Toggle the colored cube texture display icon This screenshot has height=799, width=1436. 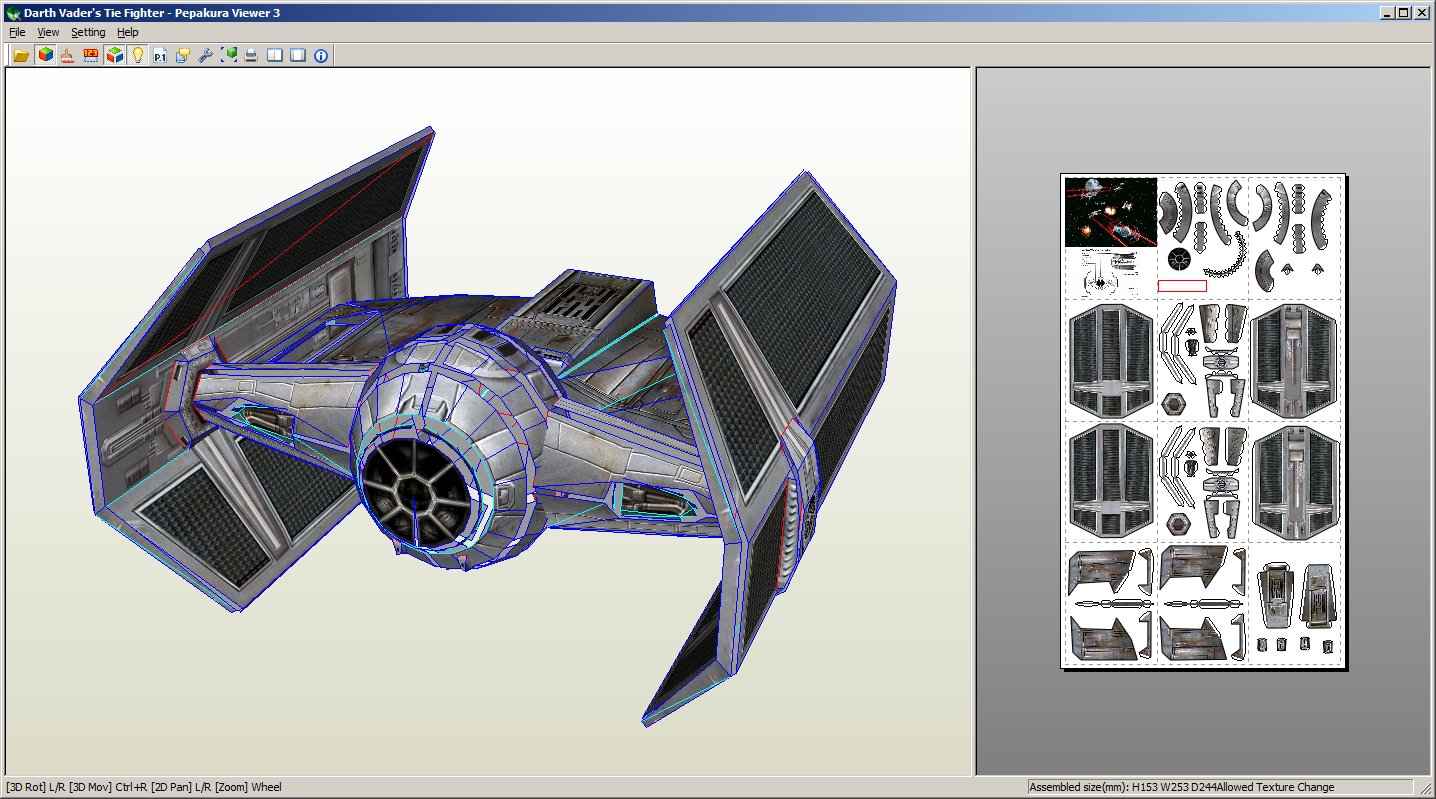pos(45,55)
